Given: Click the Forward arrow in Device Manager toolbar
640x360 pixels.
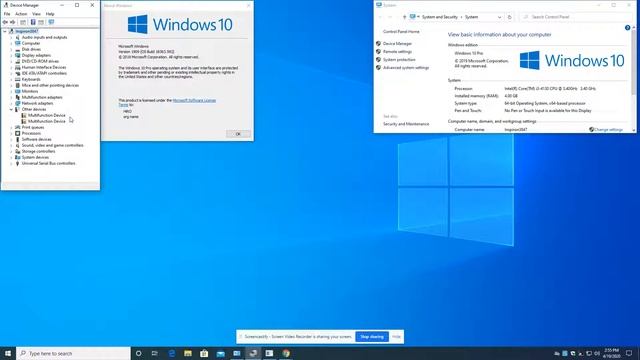Looking at the screenshot, I should coord(13,22).
